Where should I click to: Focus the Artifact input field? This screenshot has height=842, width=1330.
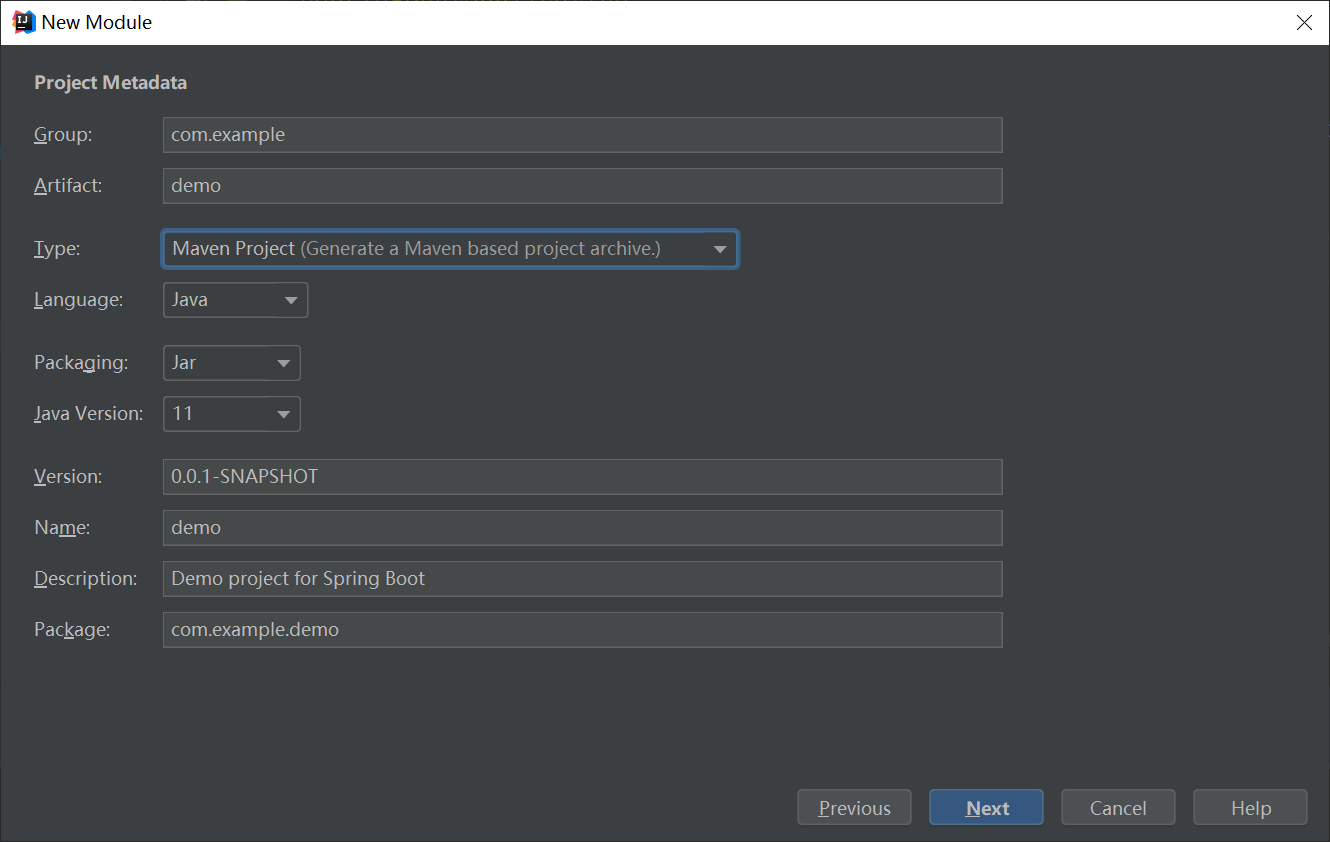tap(582, 186)
